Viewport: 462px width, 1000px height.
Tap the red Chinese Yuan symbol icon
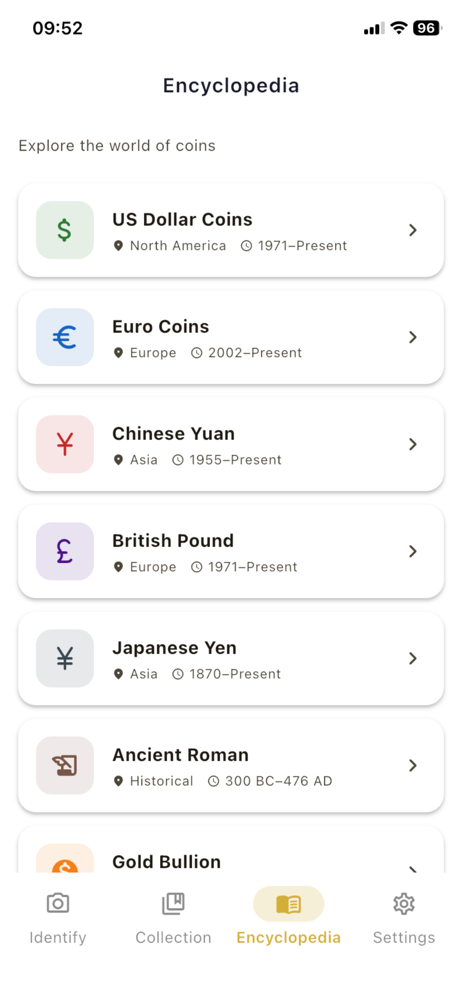point(64,445)
